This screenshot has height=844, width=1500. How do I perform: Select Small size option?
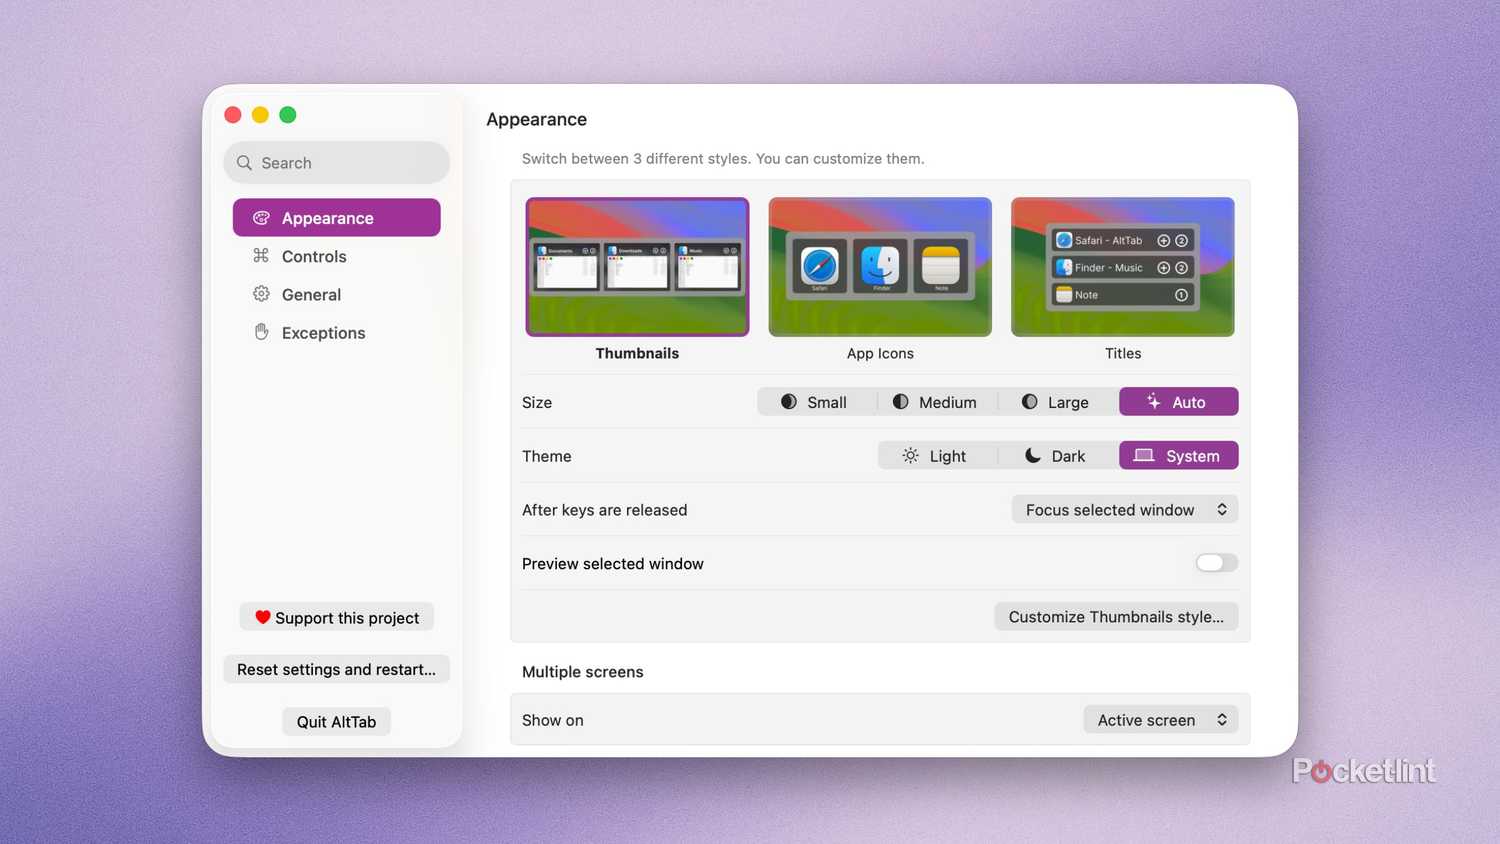coord(818,401)
